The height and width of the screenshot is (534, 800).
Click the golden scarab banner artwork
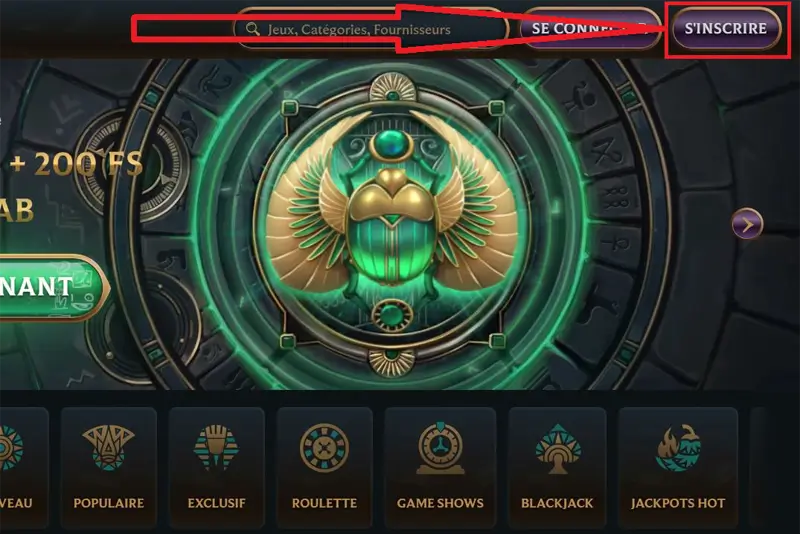[392, 224]
